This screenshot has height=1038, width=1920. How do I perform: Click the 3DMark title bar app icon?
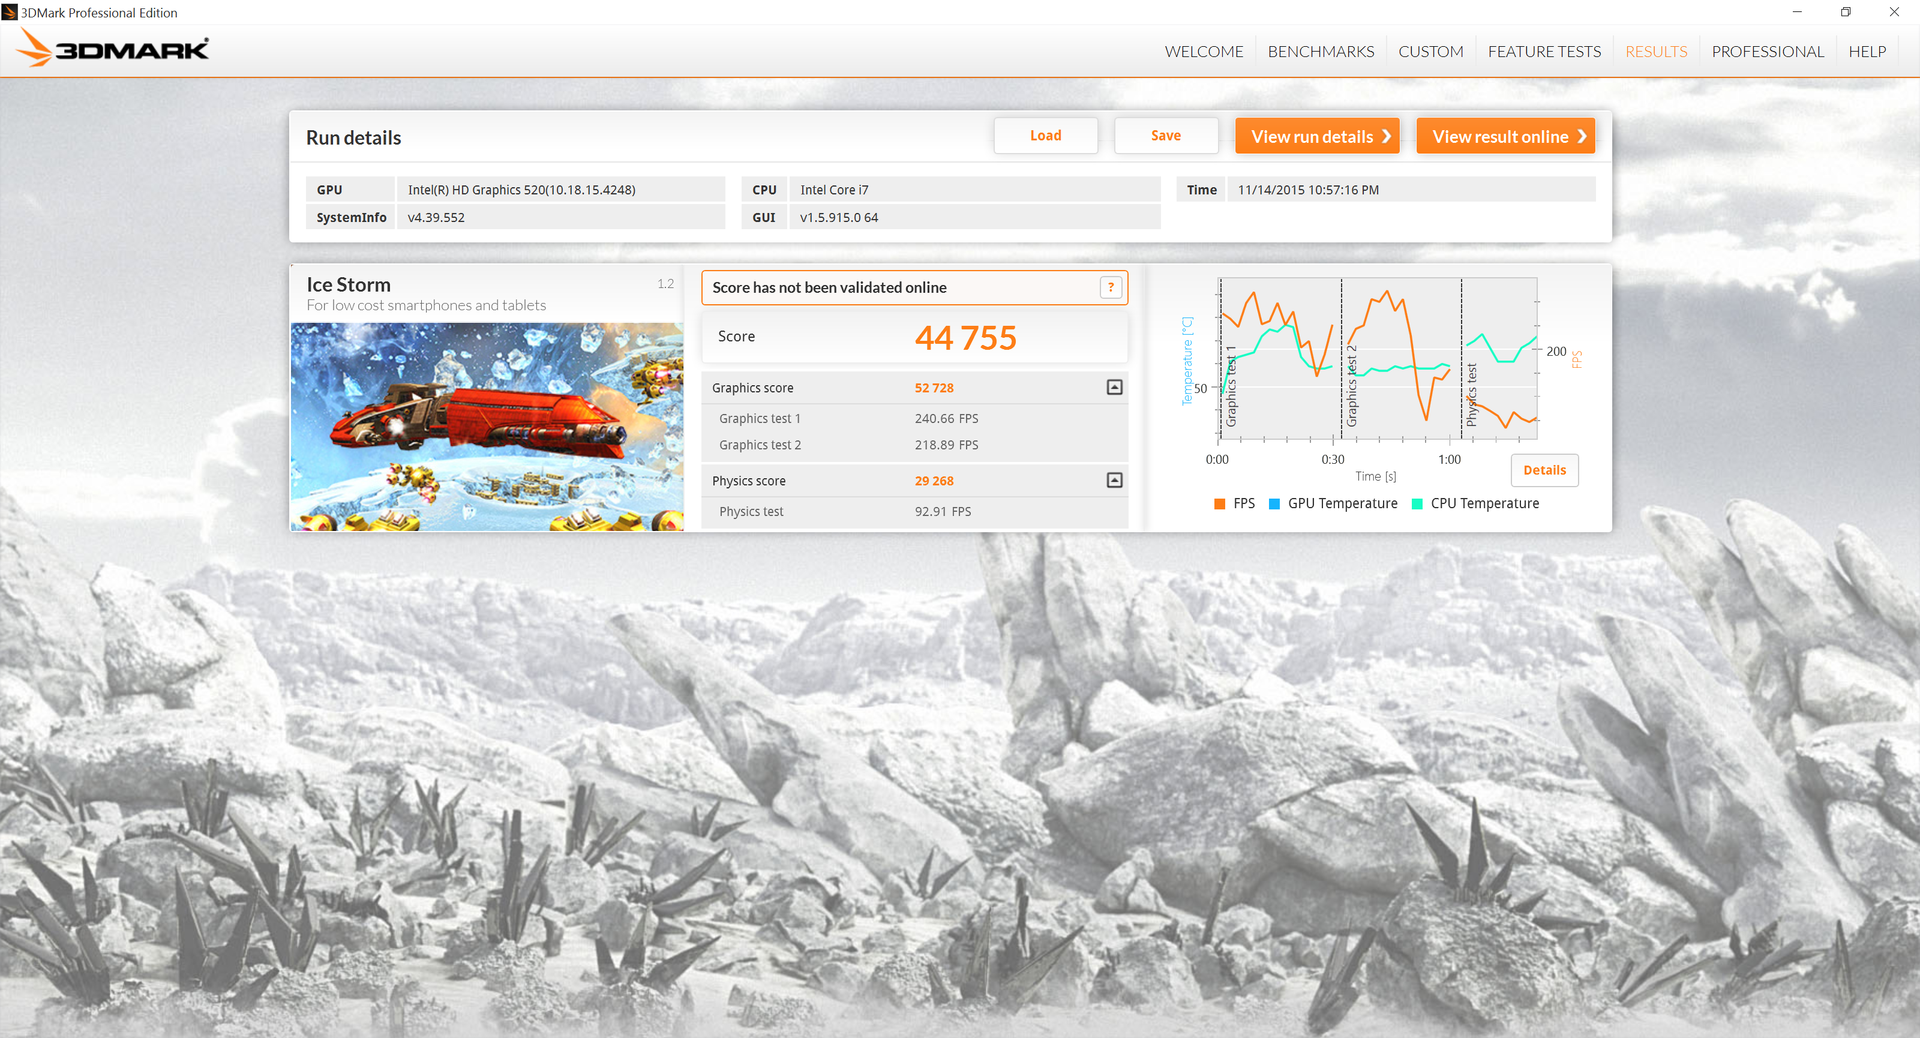10,12
